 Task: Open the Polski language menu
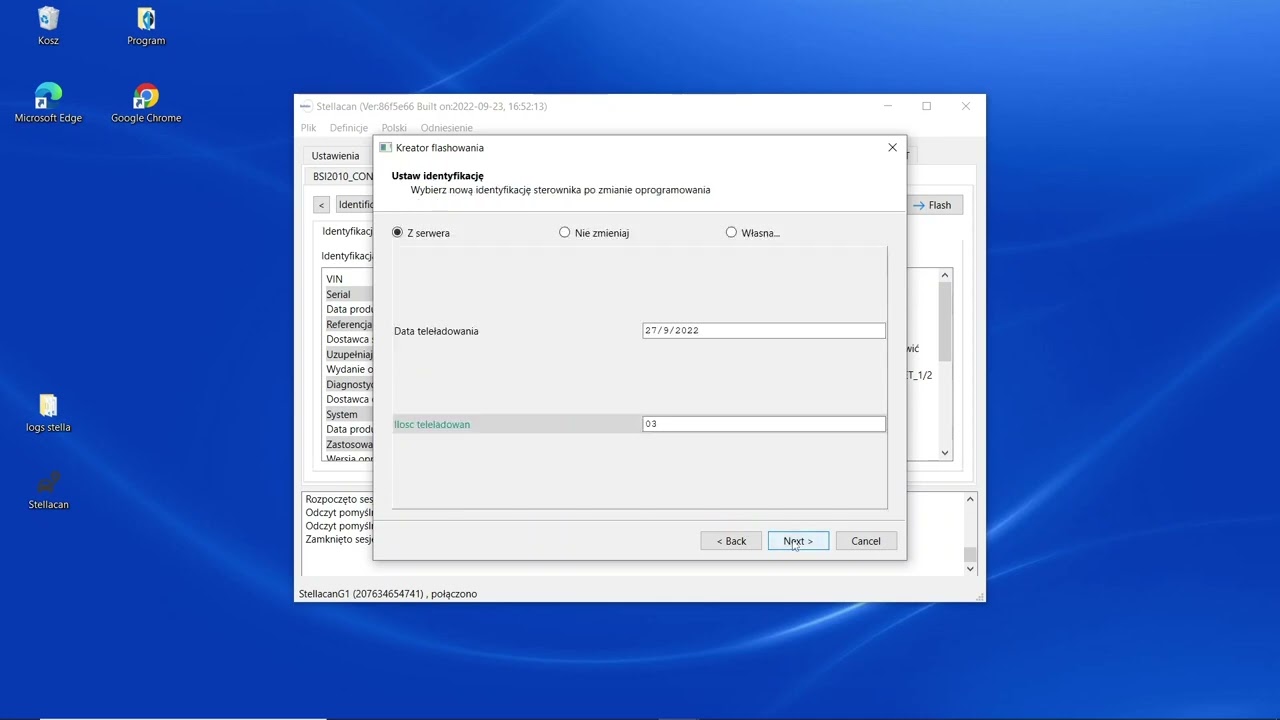coord(394,128)
